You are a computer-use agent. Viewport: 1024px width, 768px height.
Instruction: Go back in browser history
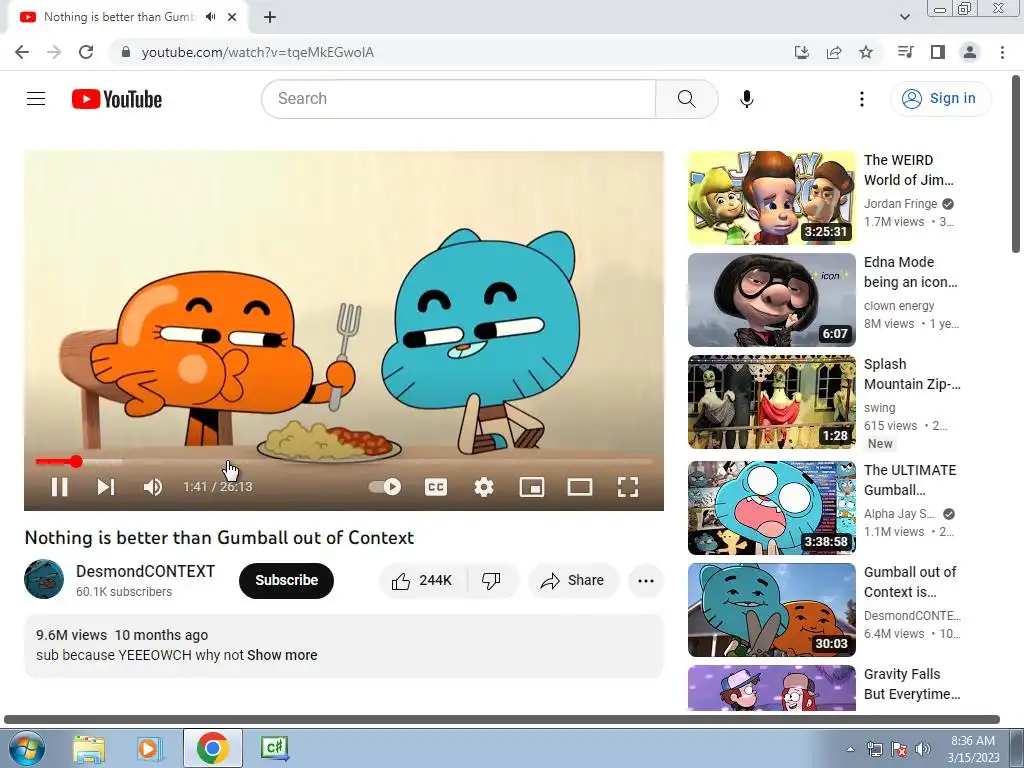coord(22,52)
